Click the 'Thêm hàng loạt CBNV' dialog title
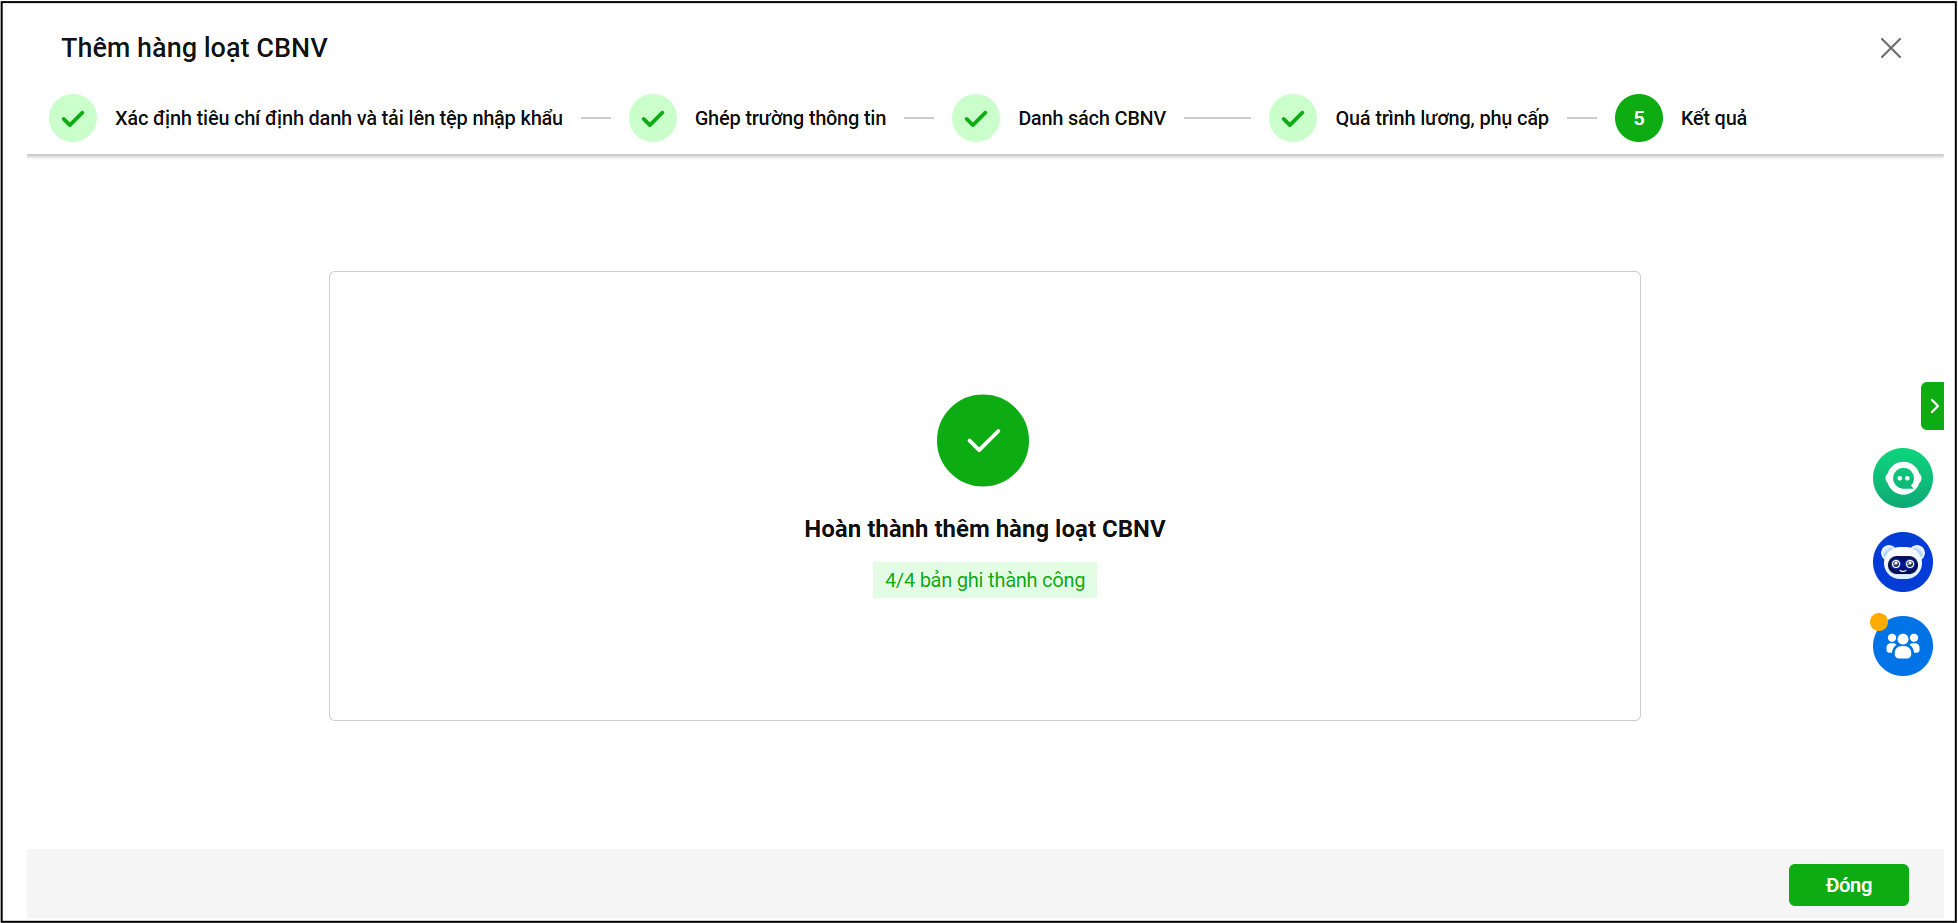The width and height of the screenshot is (1958, 923). click(x=194, y=48)
